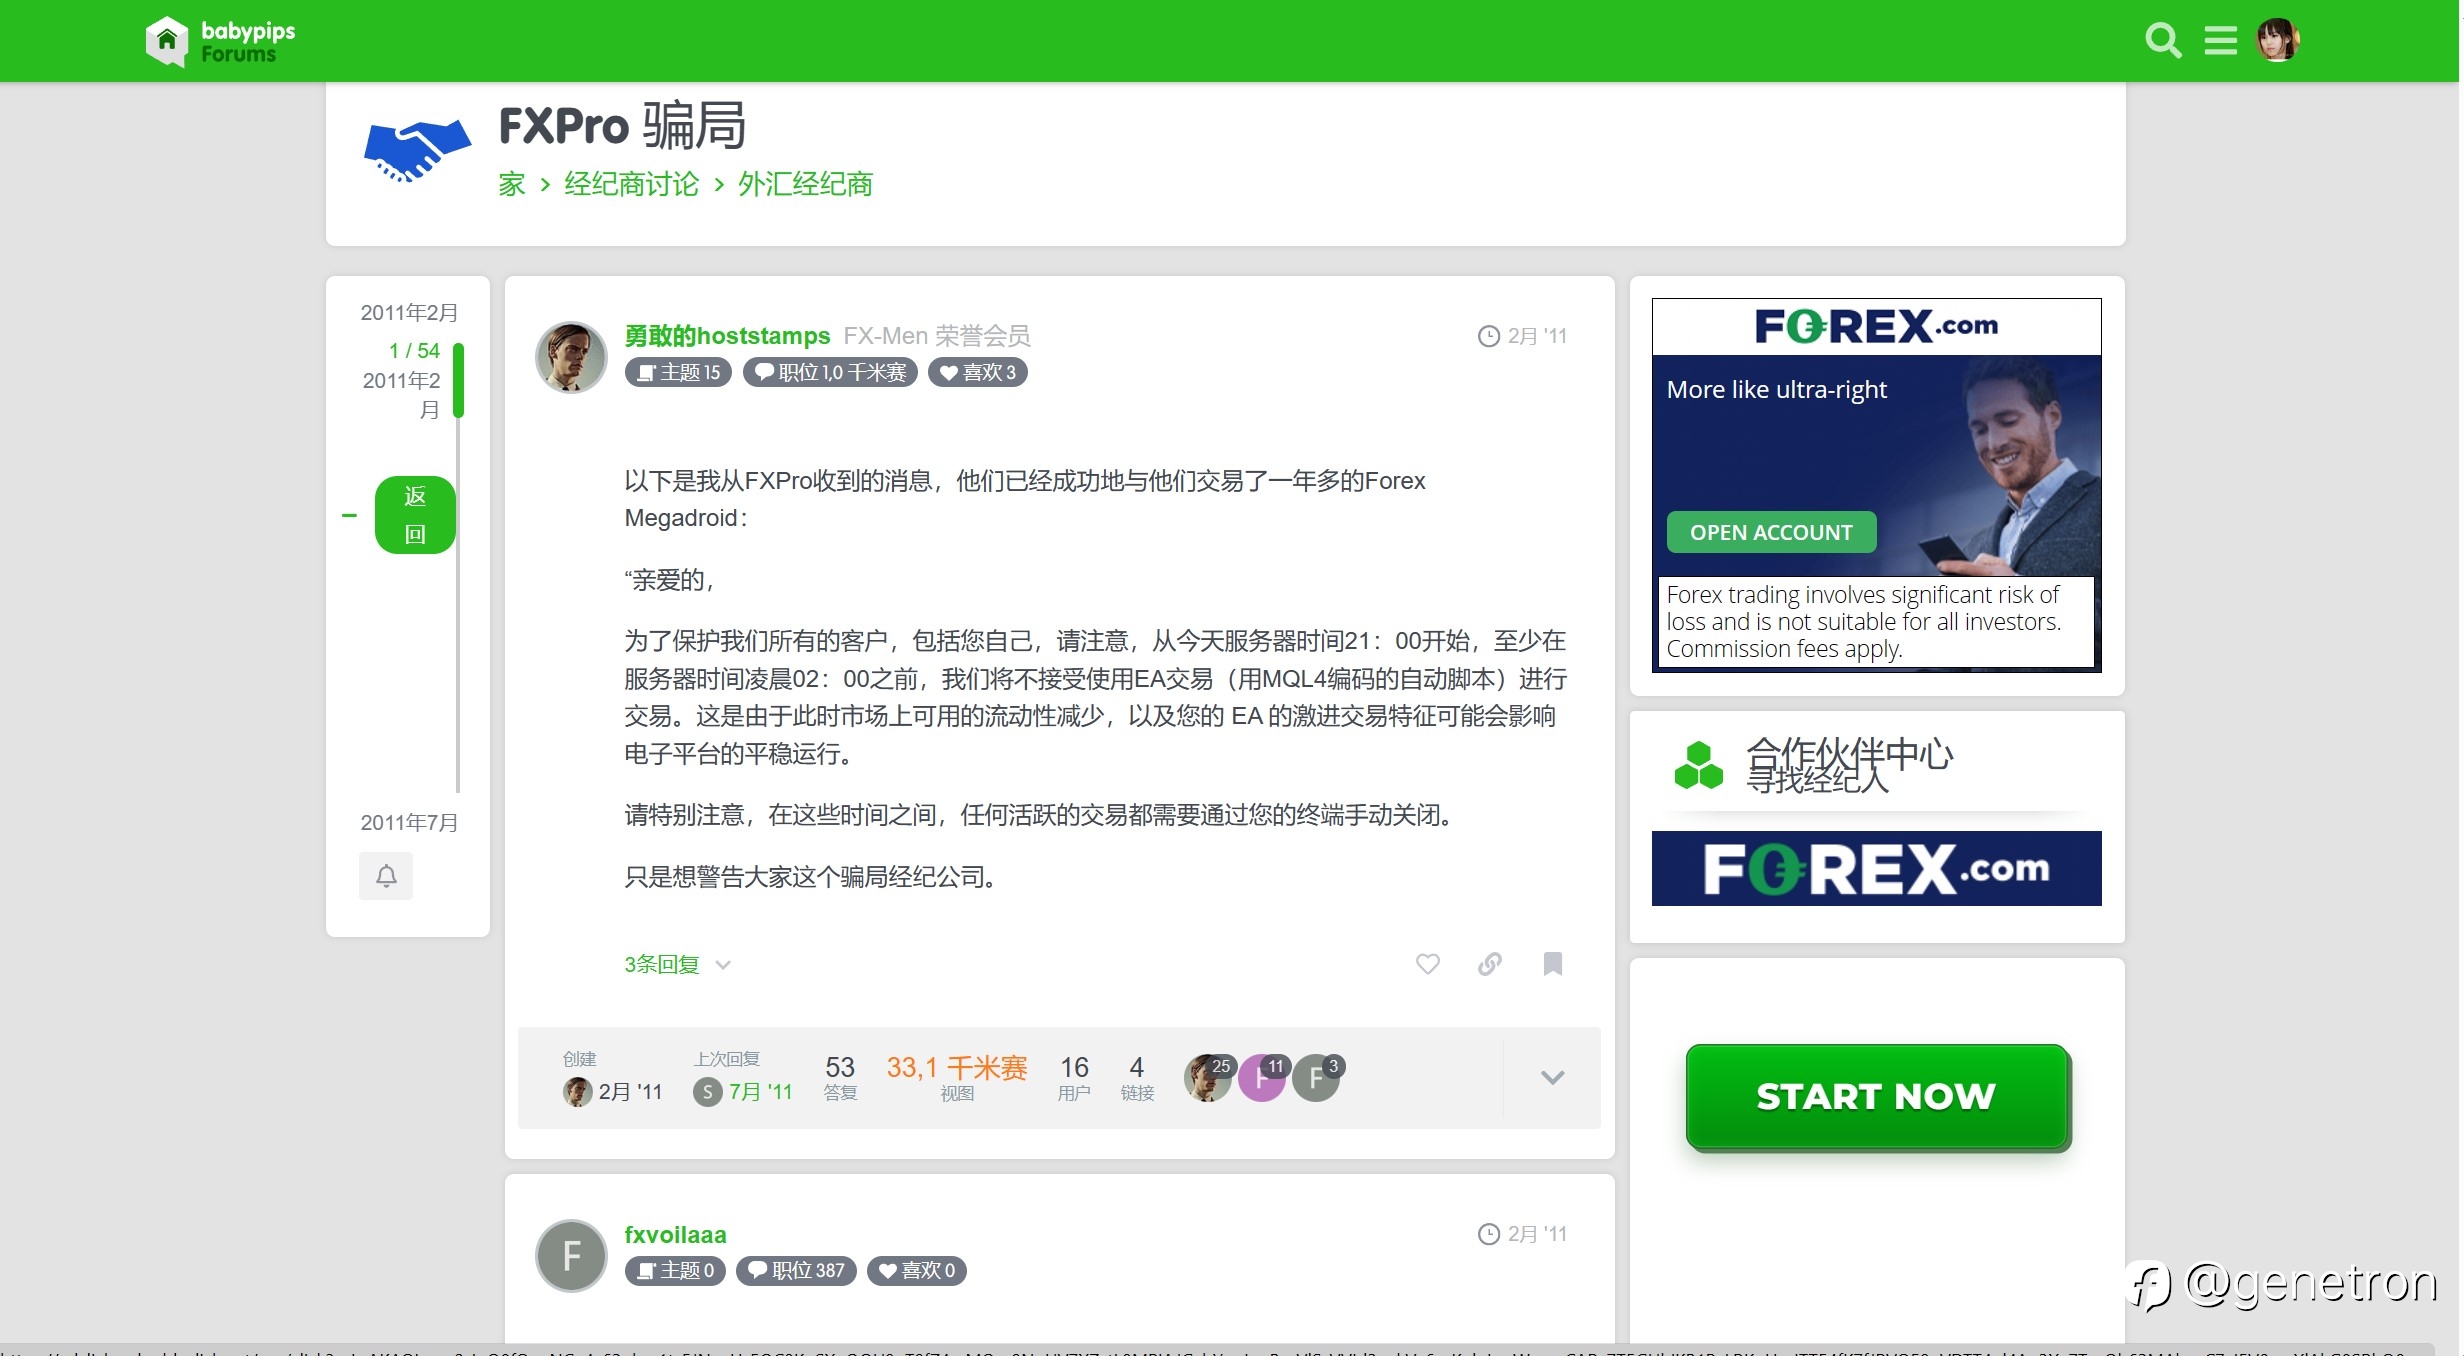Click the 53 答复 count
Screen dimensions: 2464x1356
840,1078
